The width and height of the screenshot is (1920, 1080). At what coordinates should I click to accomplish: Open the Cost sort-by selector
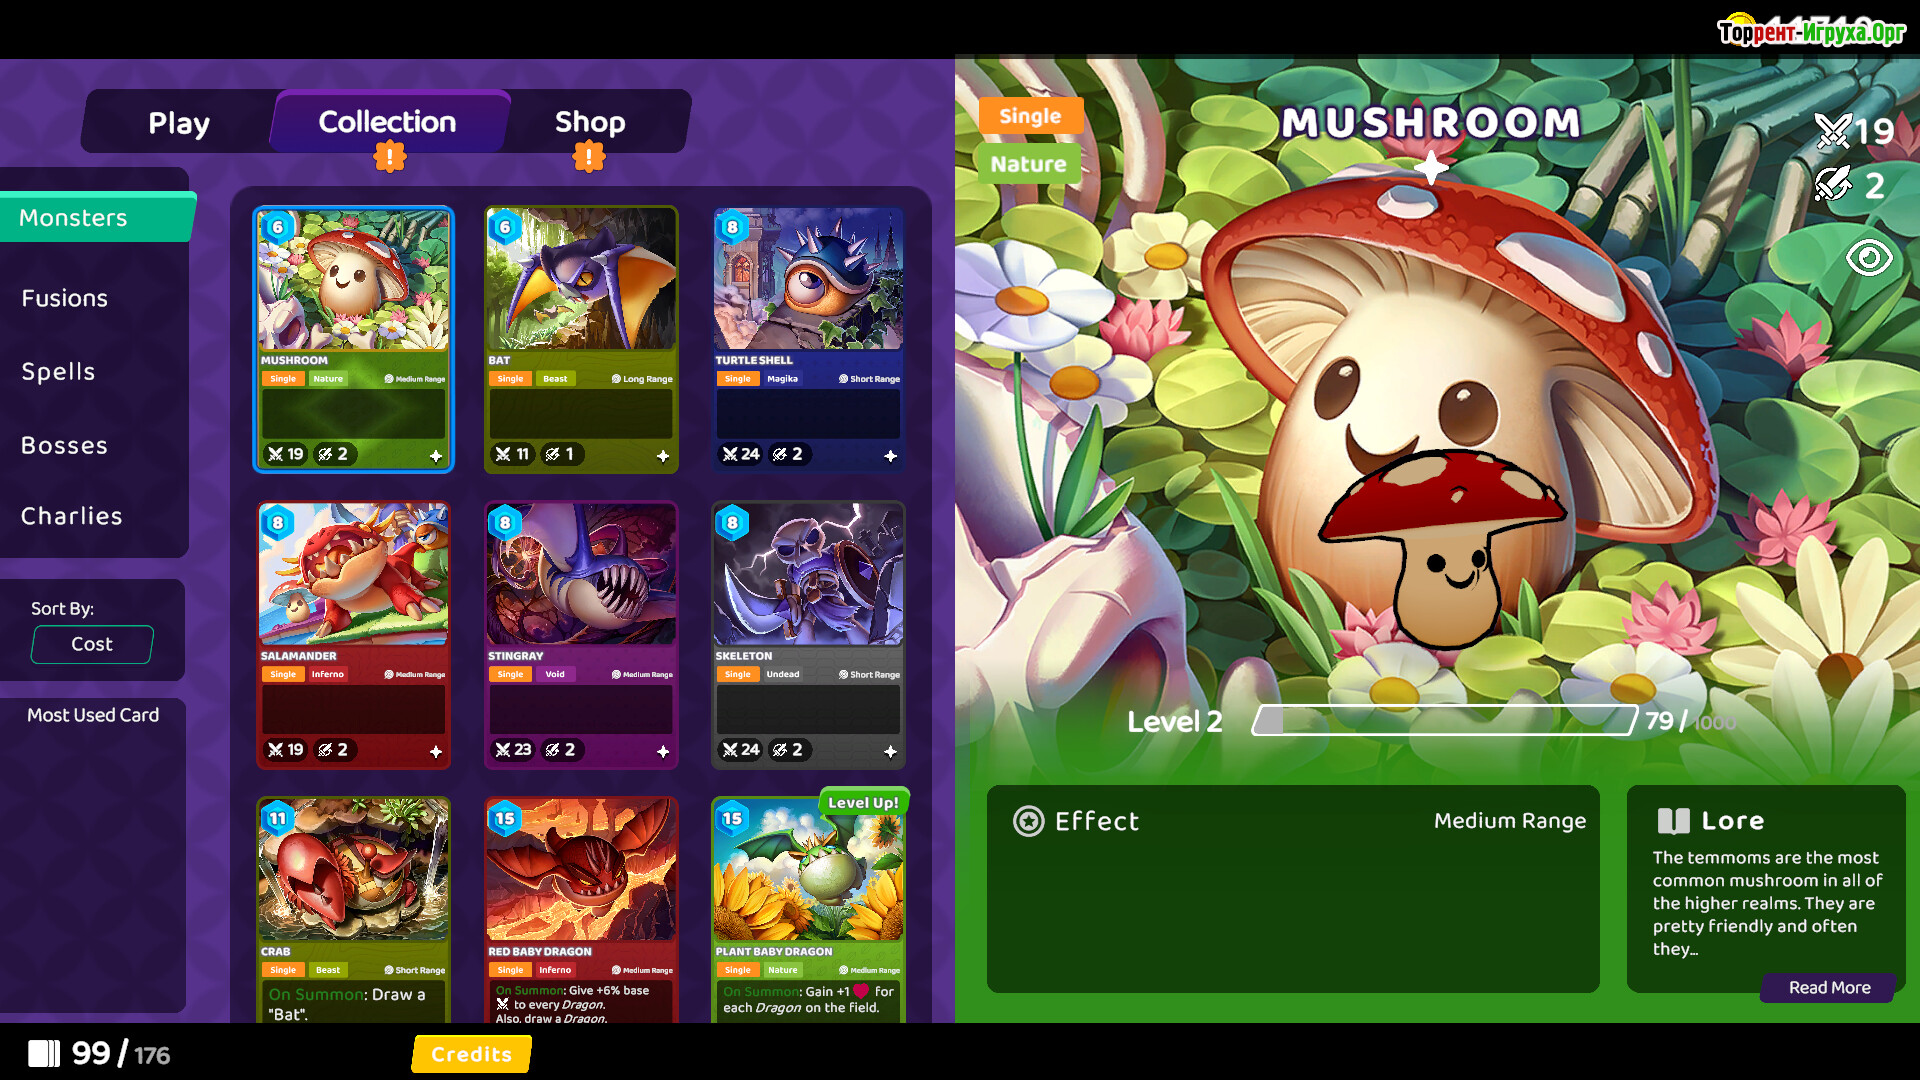92,644
